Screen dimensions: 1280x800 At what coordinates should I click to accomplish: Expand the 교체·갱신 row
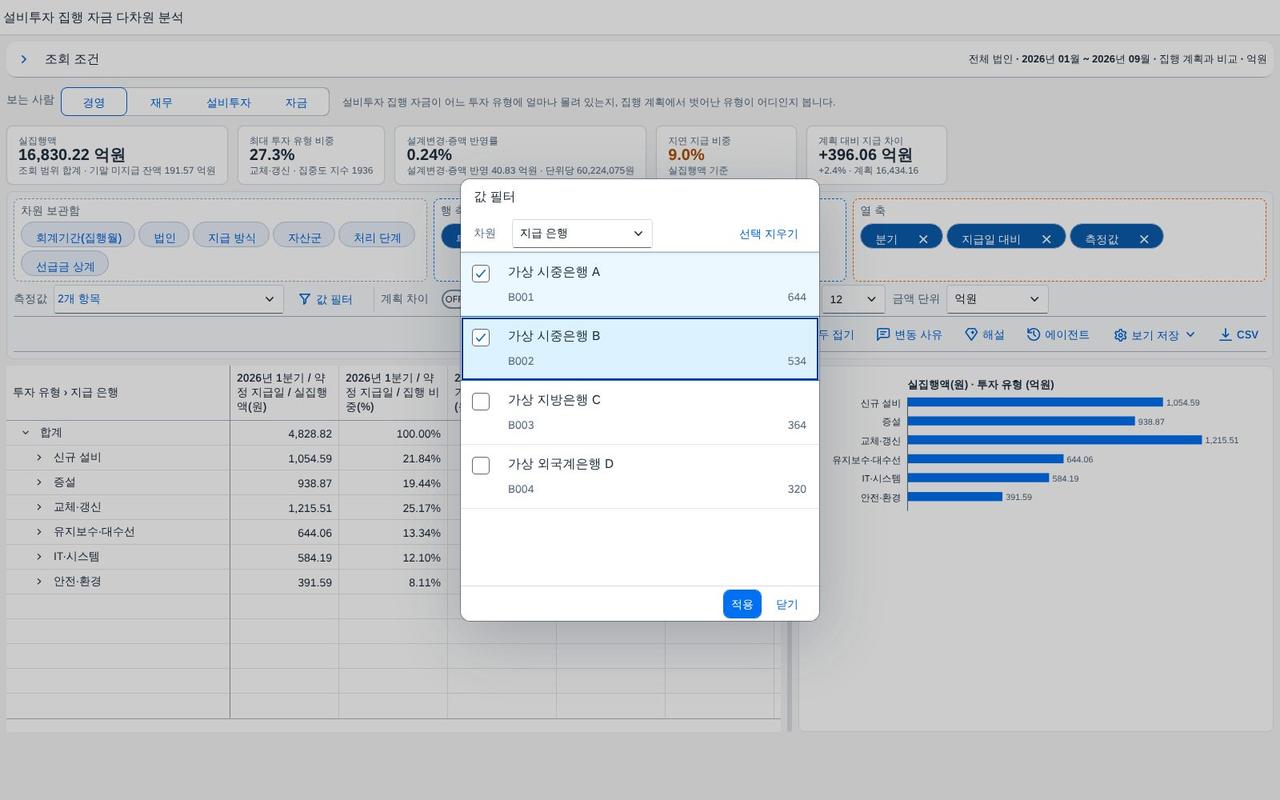click(x=39, y=508)
